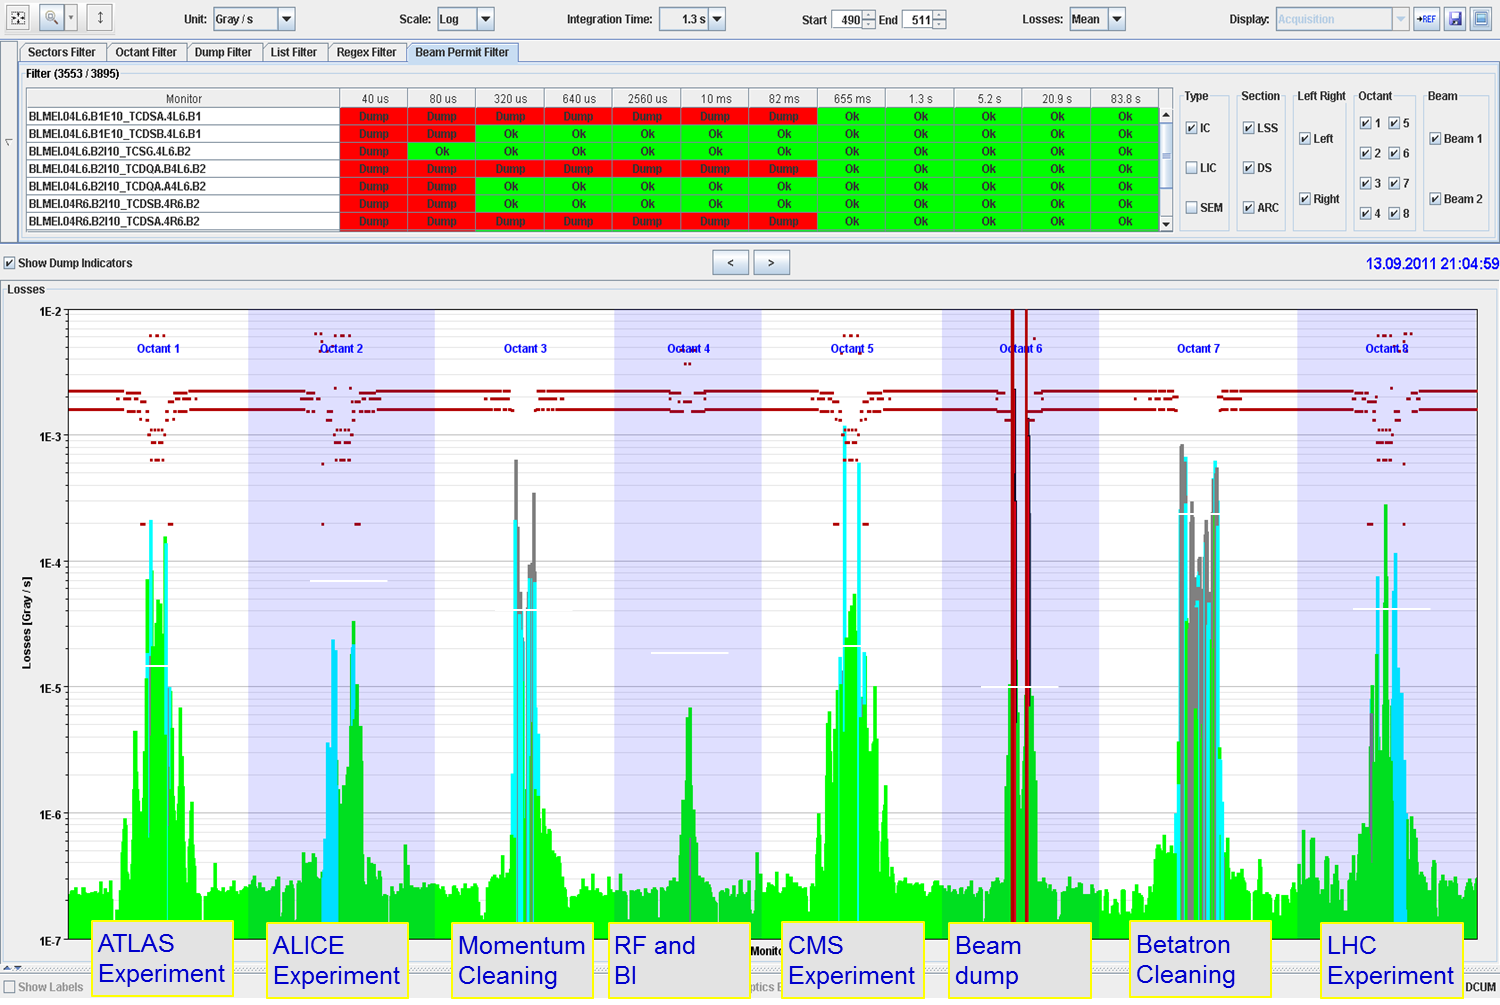Toggle Octant 6 checkbox

[1394, 153]
